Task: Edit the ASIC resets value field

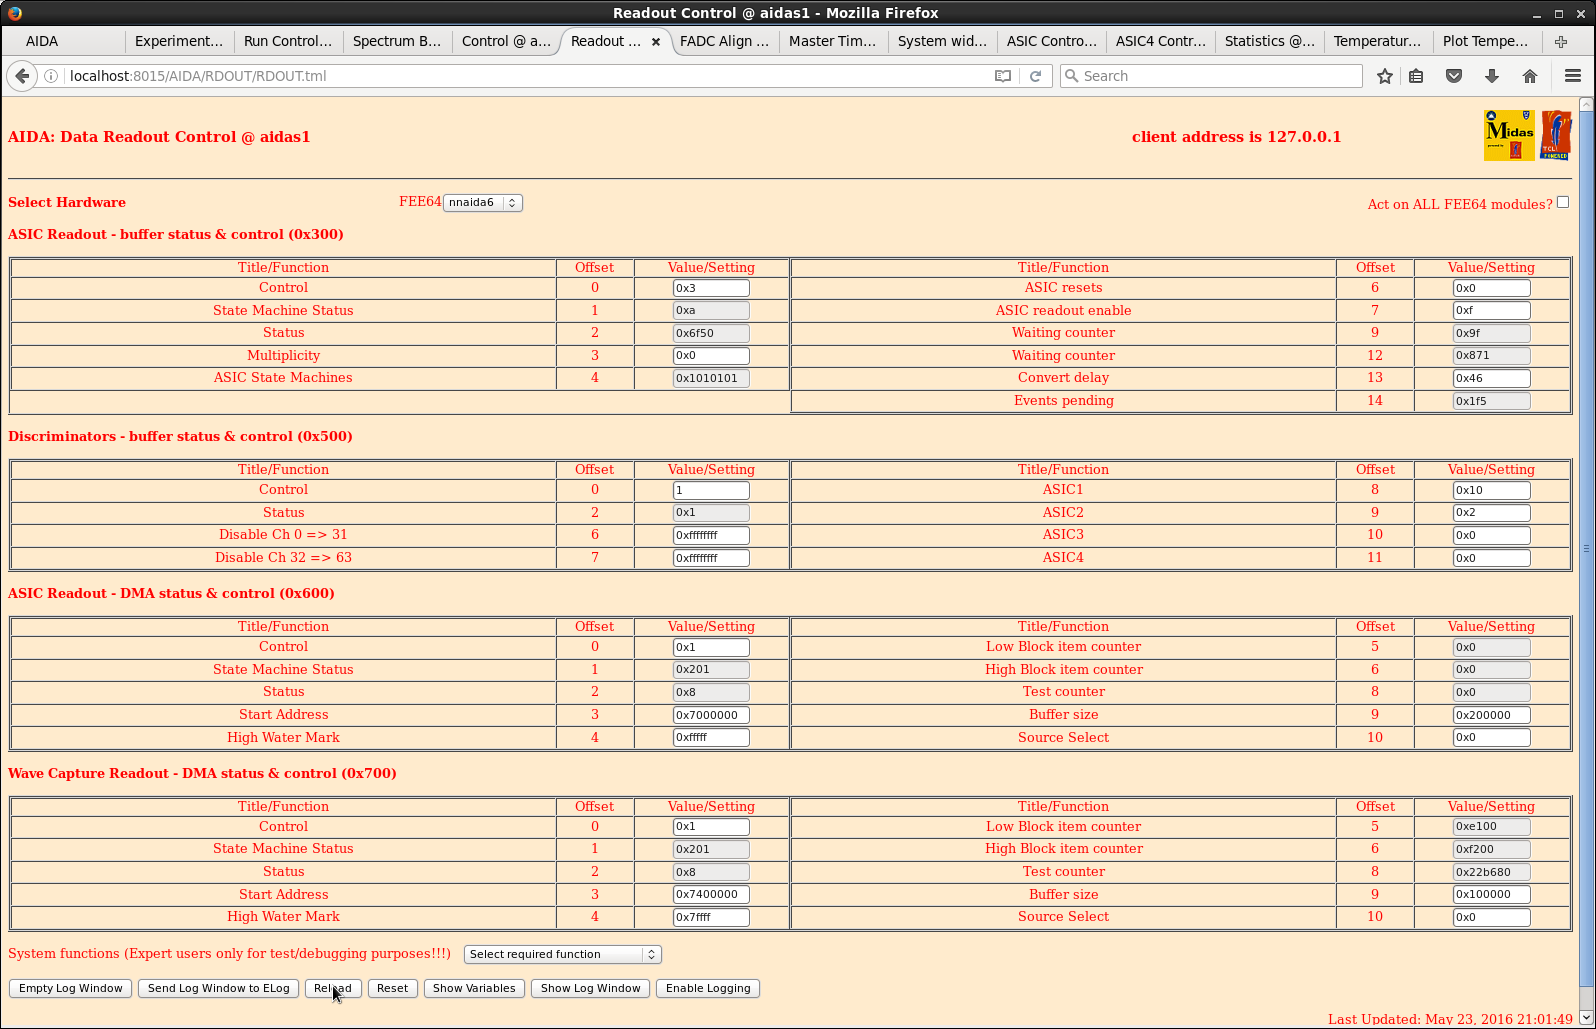Action: click(1491, 288)
